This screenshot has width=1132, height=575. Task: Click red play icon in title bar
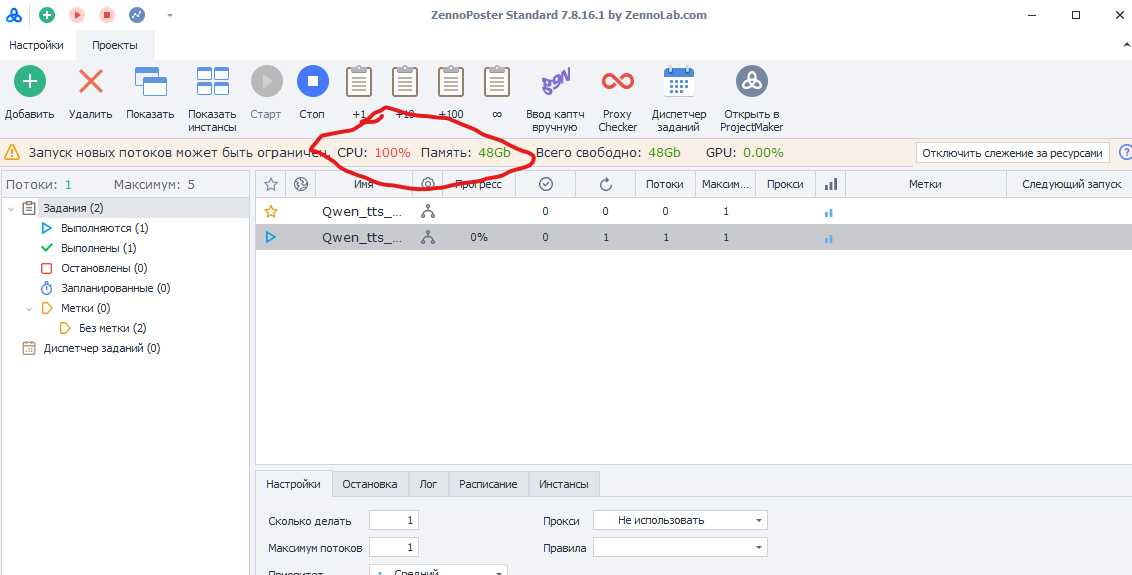point(77,14)
